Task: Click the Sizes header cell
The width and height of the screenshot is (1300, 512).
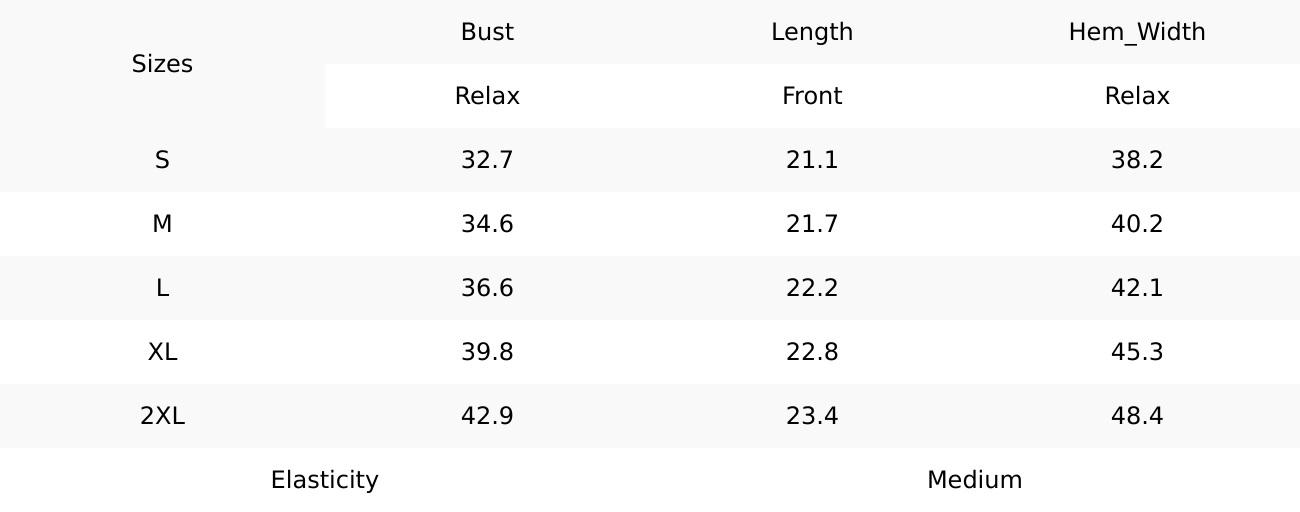Action: coord(162,64)
